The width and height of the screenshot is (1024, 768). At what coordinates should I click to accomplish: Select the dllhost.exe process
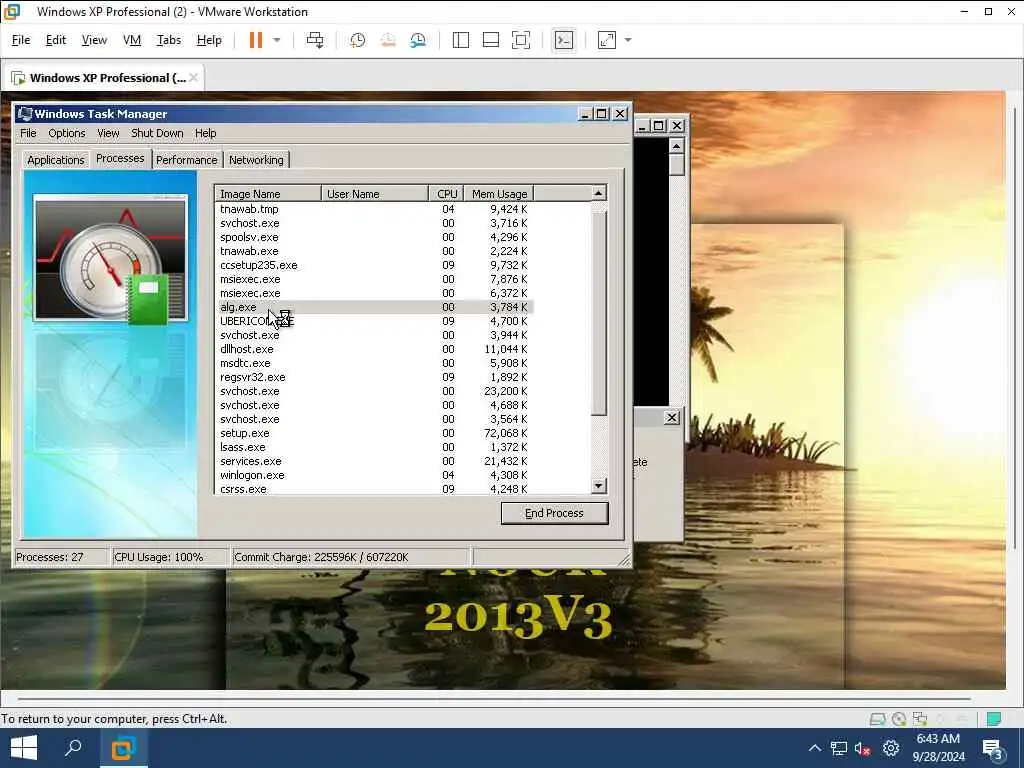tap(374, 349)
